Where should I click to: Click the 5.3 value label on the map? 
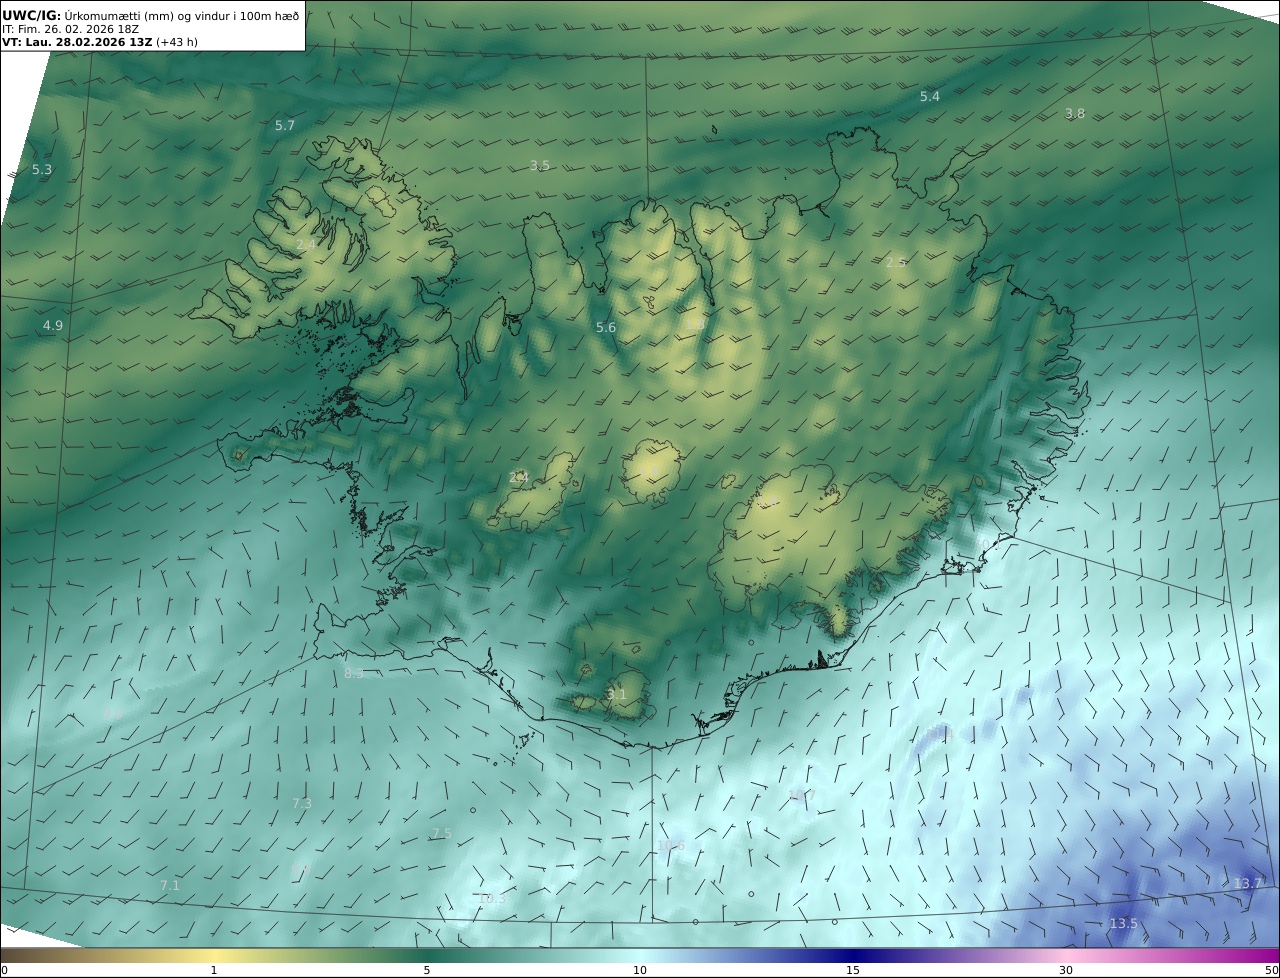point(42,170)
